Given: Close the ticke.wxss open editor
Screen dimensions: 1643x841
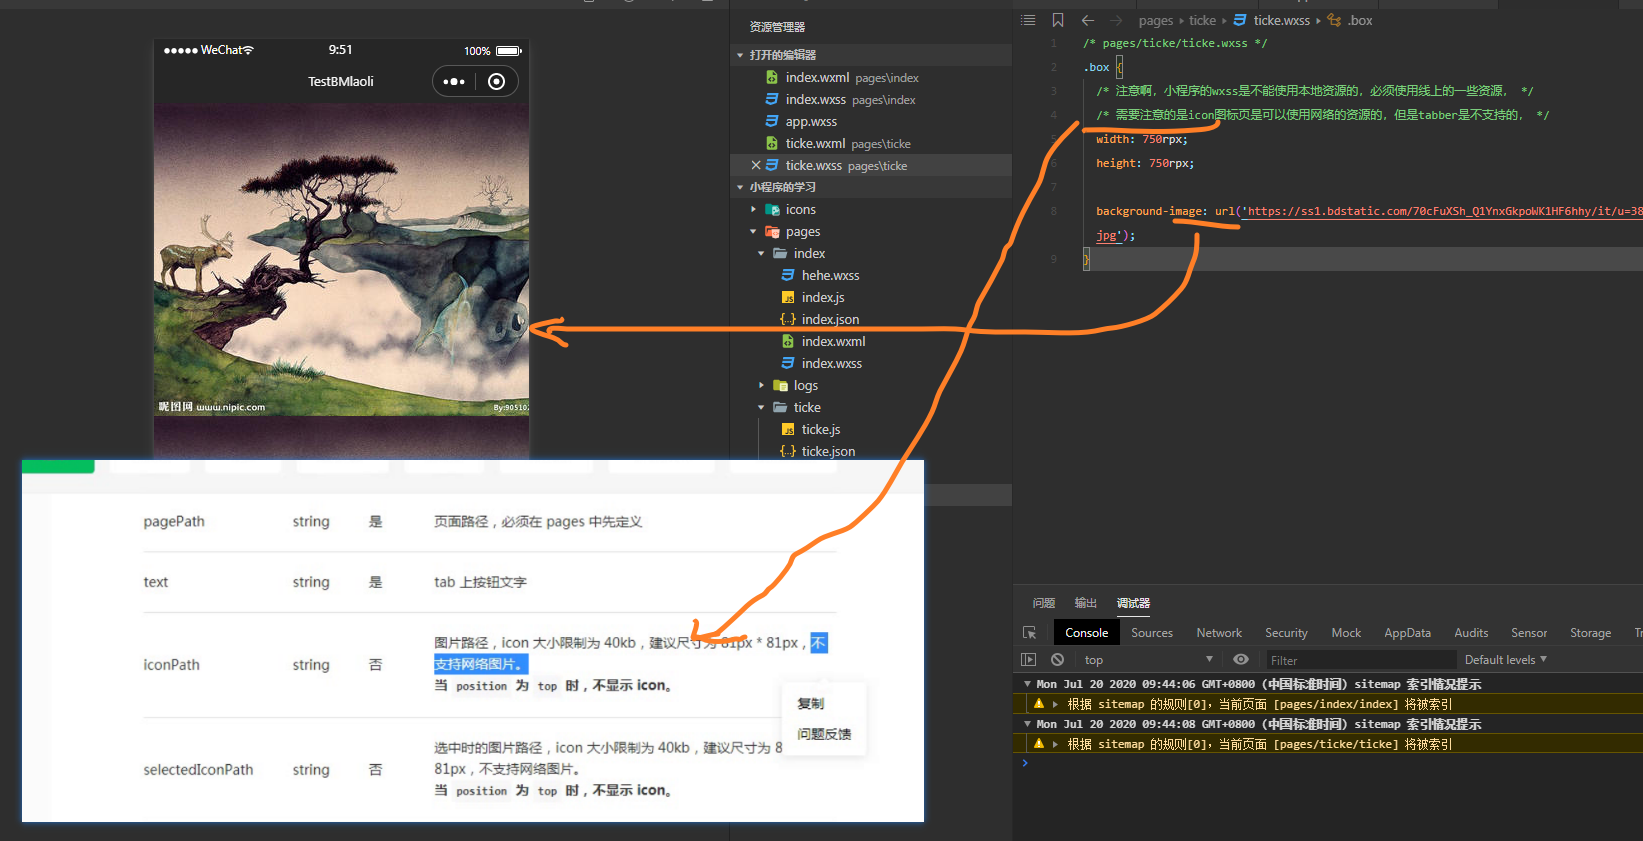Looking at the screenshot, I should tap(756, 165).
